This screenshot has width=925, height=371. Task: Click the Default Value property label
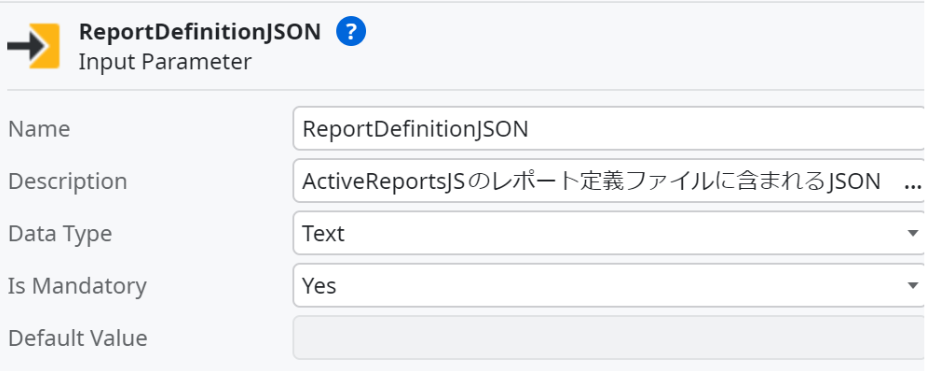(78, 339)
